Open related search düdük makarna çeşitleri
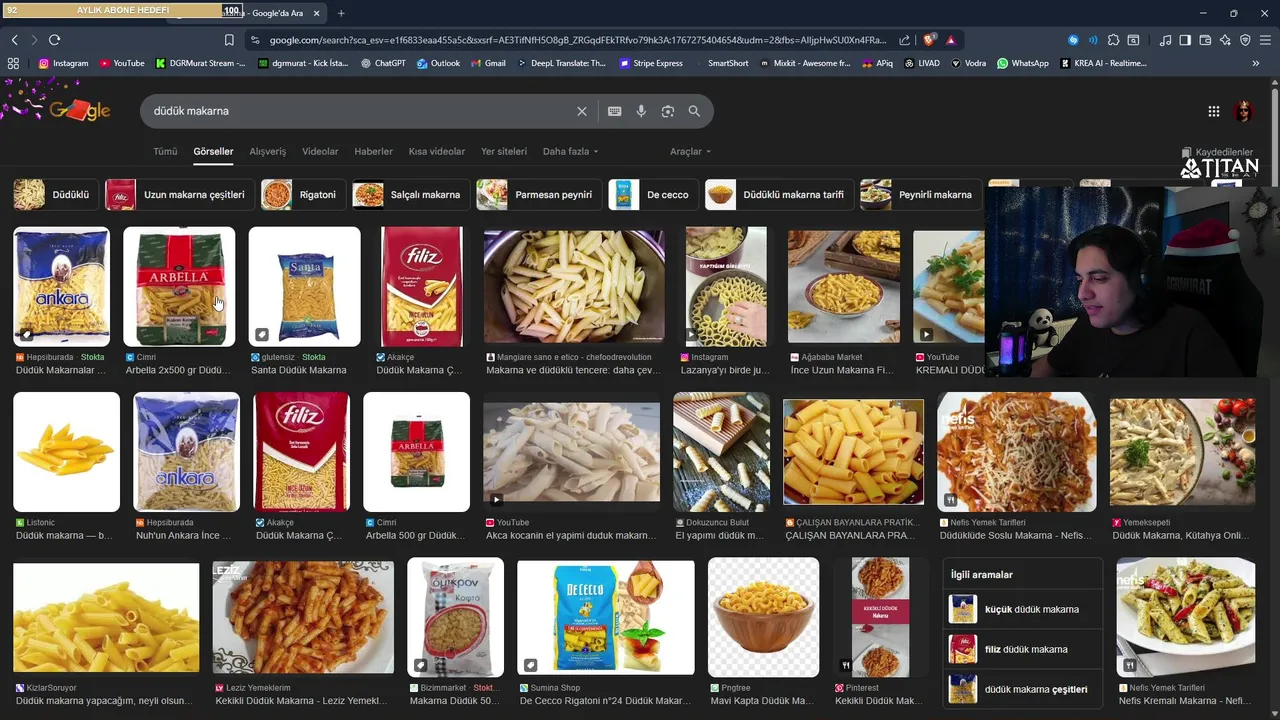 point(1023,689)
